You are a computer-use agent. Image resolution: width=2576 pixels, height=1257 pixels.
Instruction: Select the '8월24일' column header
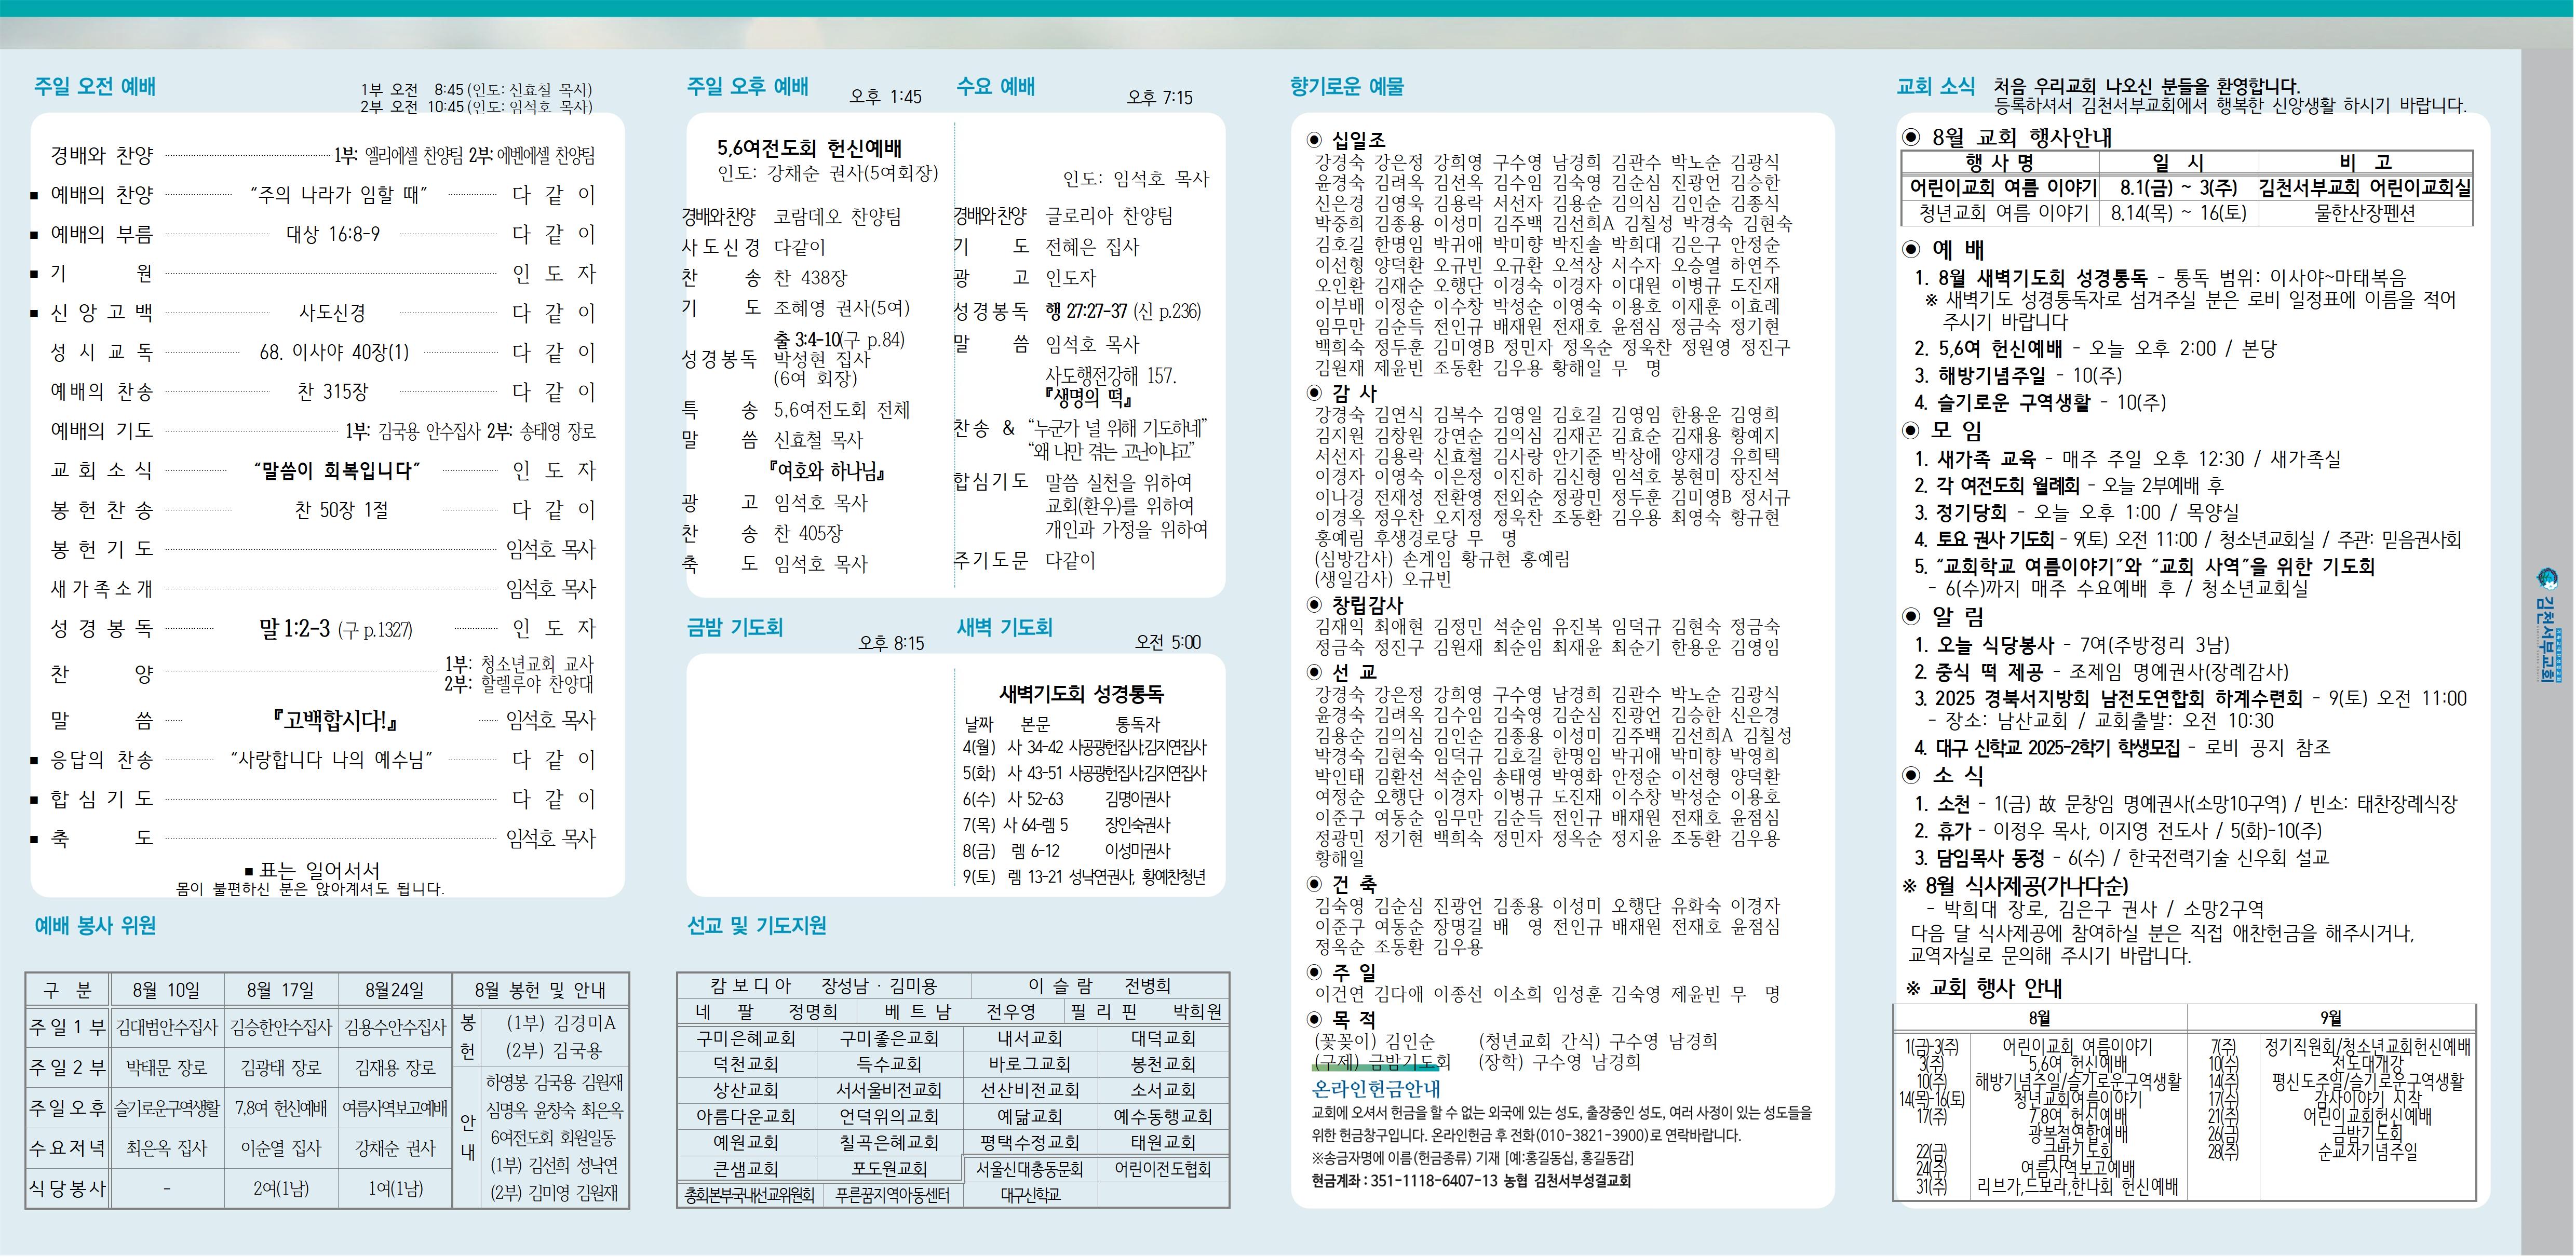click(394, 990)
